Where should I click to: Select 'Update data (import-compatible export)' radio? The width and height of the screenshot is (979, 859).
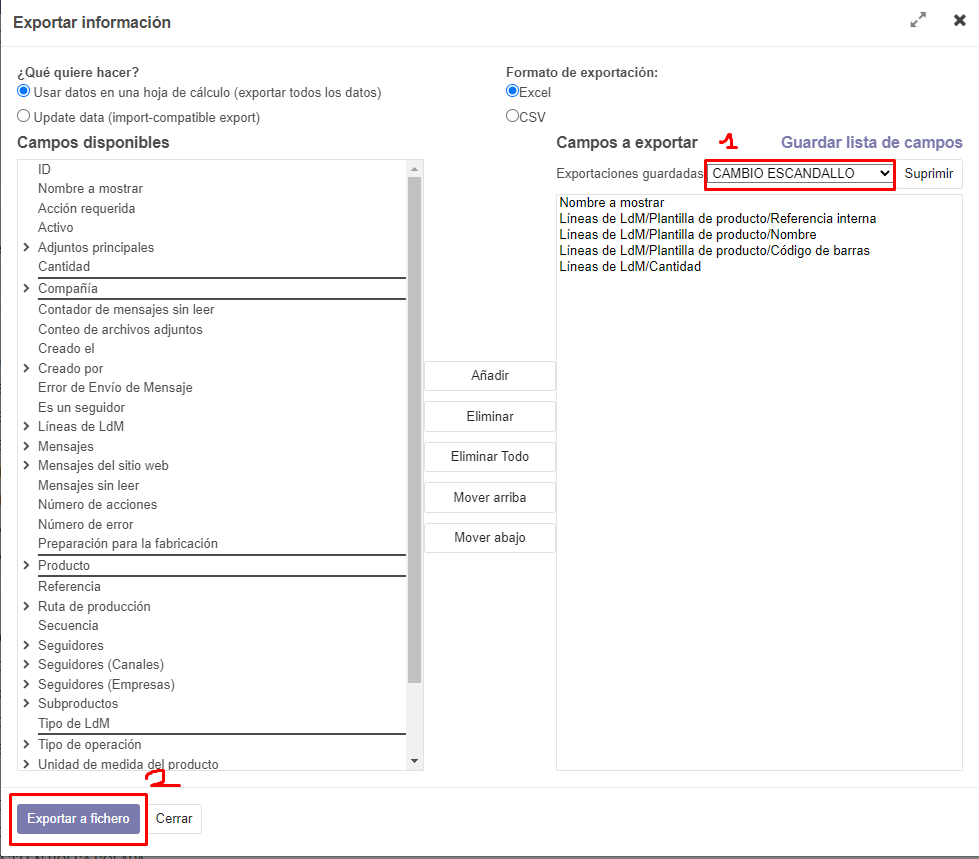(x=24, y=116)
